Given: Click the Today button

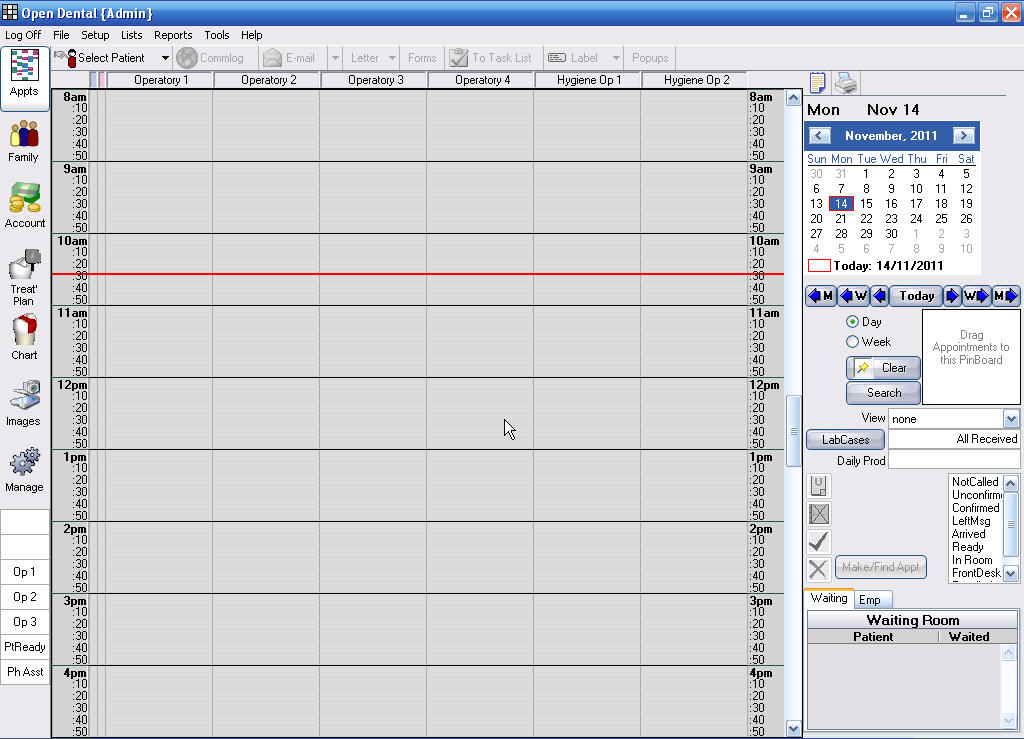Looking at the screenshot, I should pyautogui.click(x=916, y=296).
